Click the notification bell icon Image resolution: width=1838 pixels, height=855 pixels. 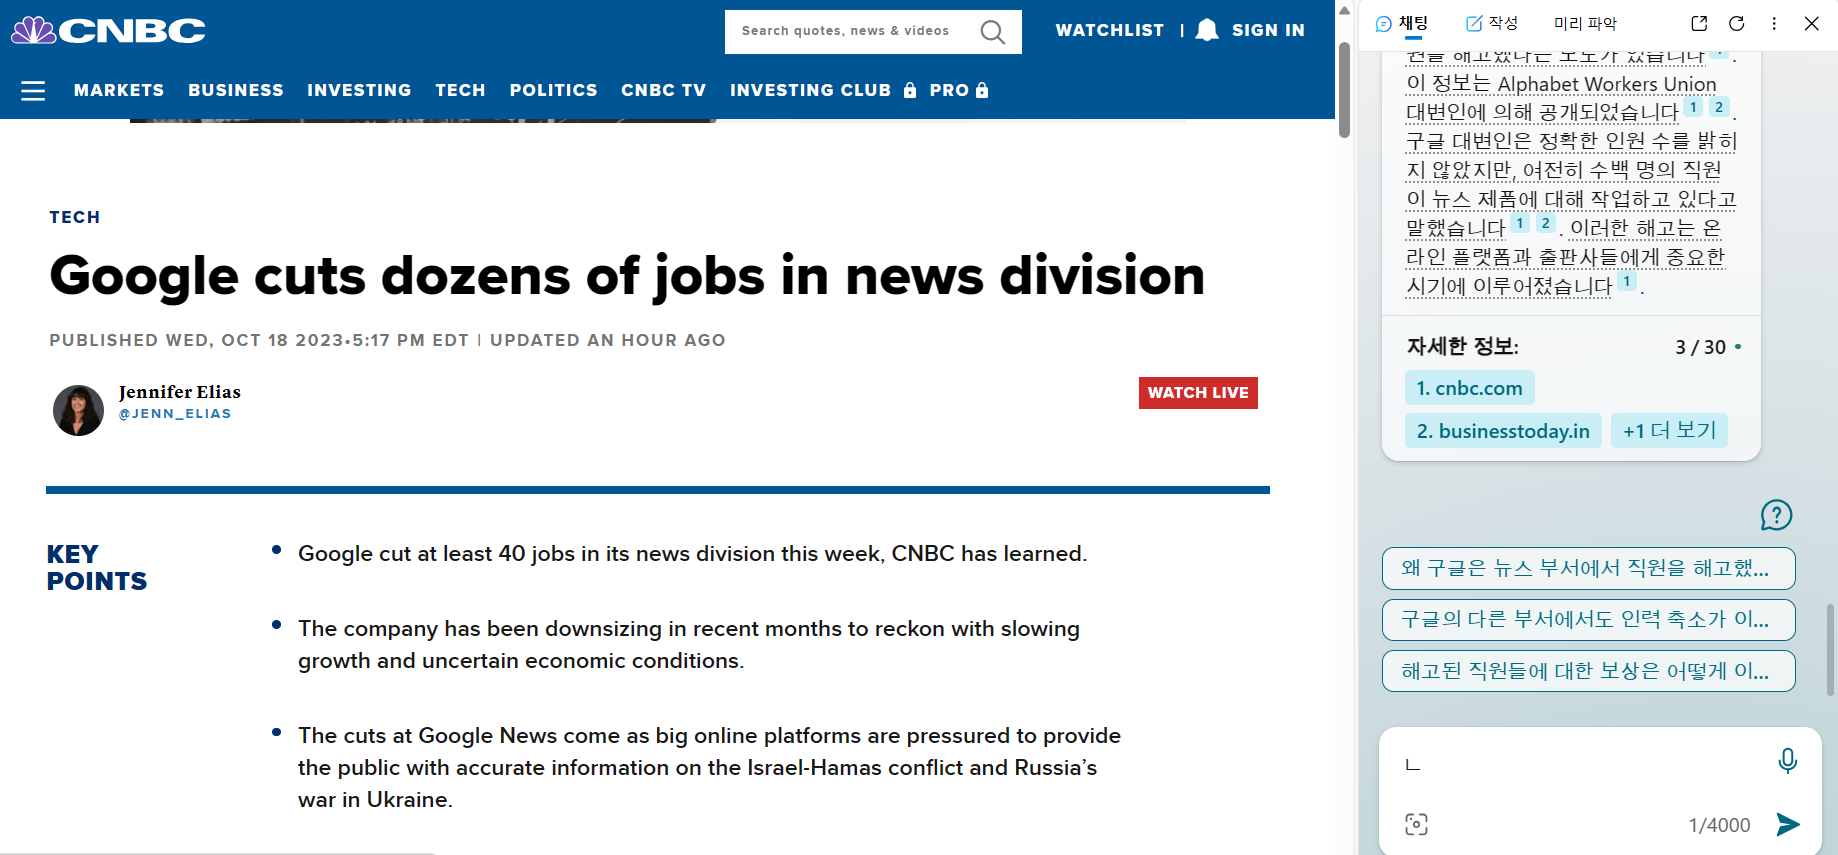click(x=1207, y=30)
